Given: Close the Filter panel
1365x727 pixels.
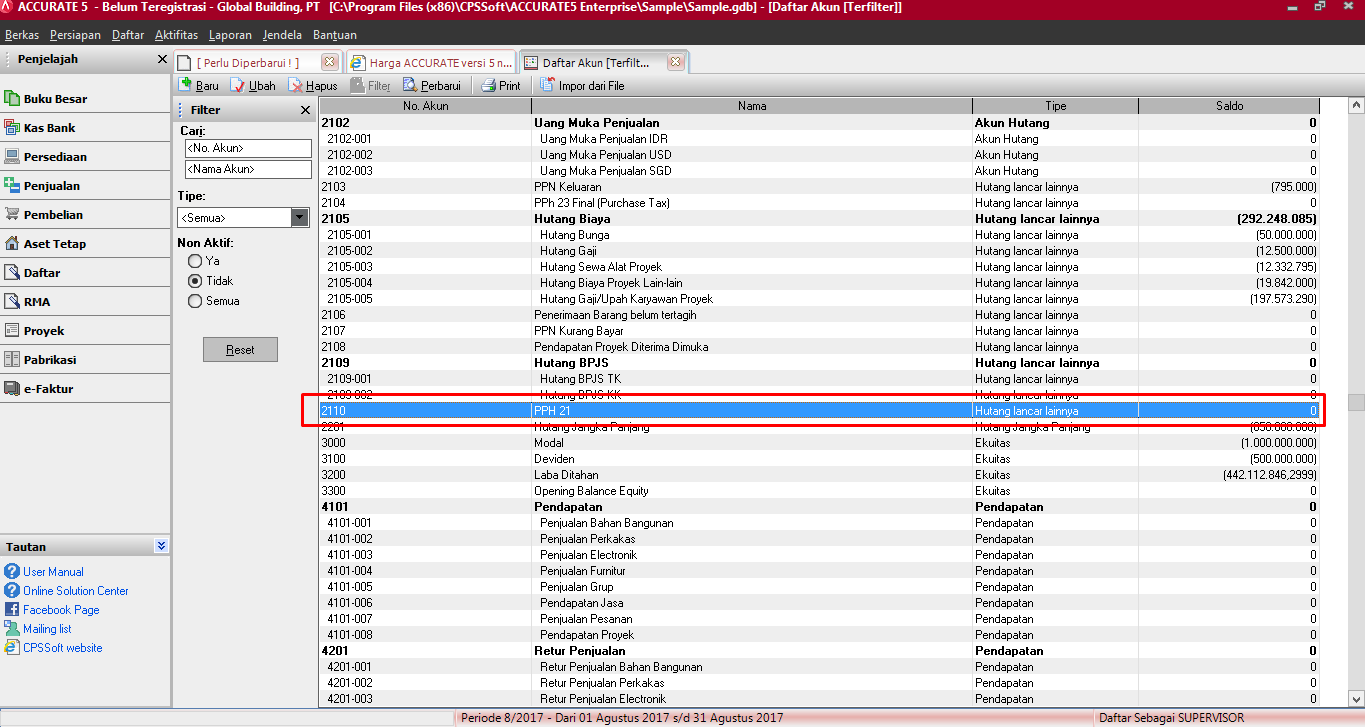Looking at the screenshot, I should click(x=305, y=110).
